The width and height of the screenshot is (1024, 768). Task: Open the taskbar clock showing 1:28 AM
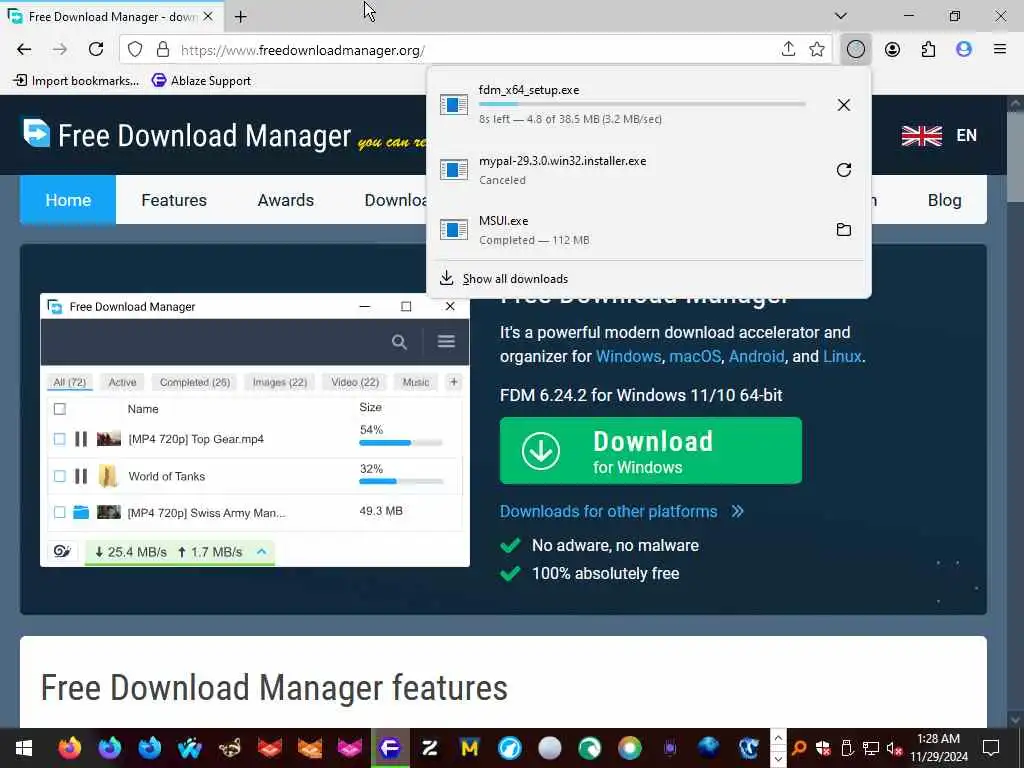click(x=938, y=748)
